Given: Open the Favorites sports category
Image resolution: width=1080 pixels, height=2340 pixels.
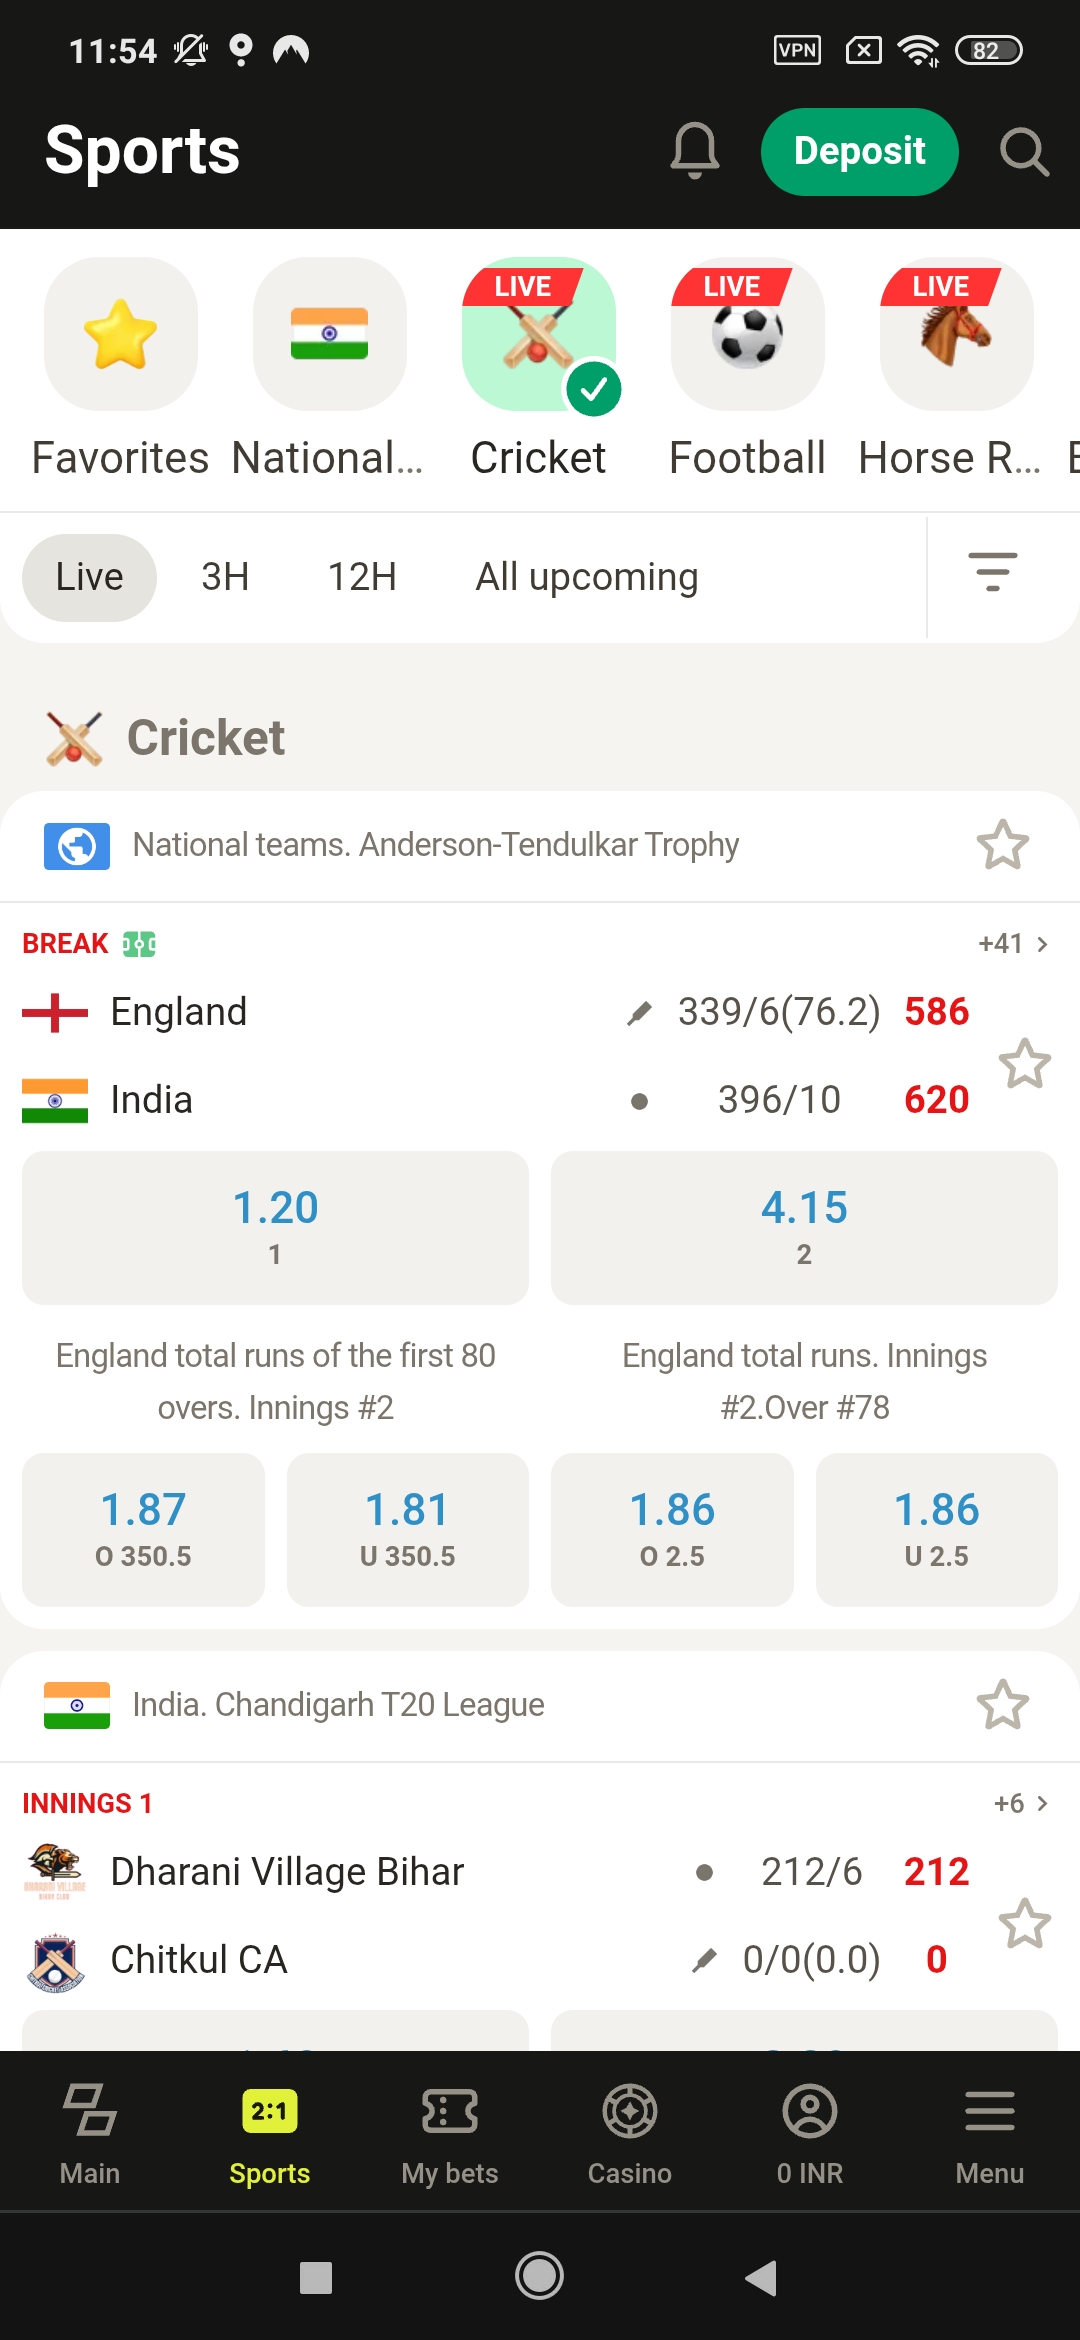Looking at the screenshot, I should (x=119, y=333).
